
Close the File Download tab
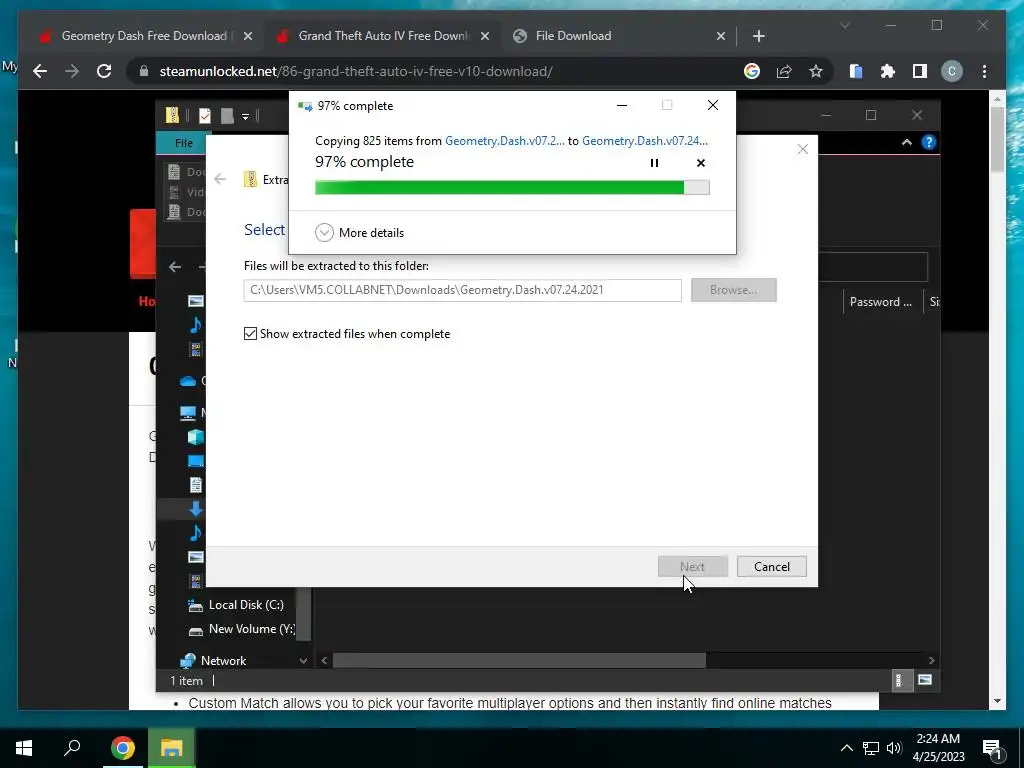tap(721, 37)
